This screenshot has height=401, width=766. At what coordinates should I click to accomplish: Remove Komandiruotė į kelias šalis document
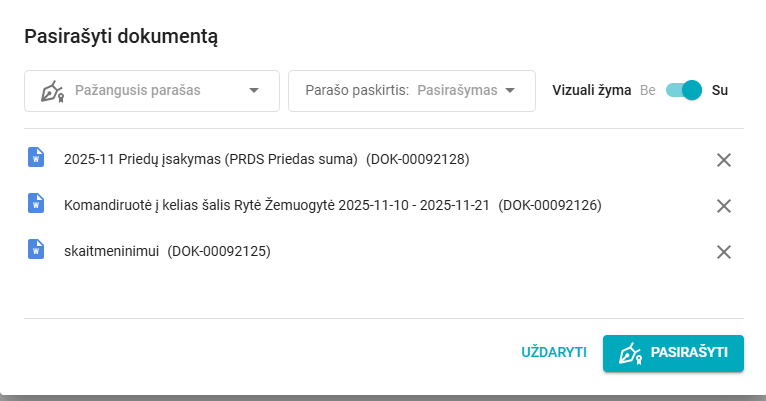click(724, 206)
